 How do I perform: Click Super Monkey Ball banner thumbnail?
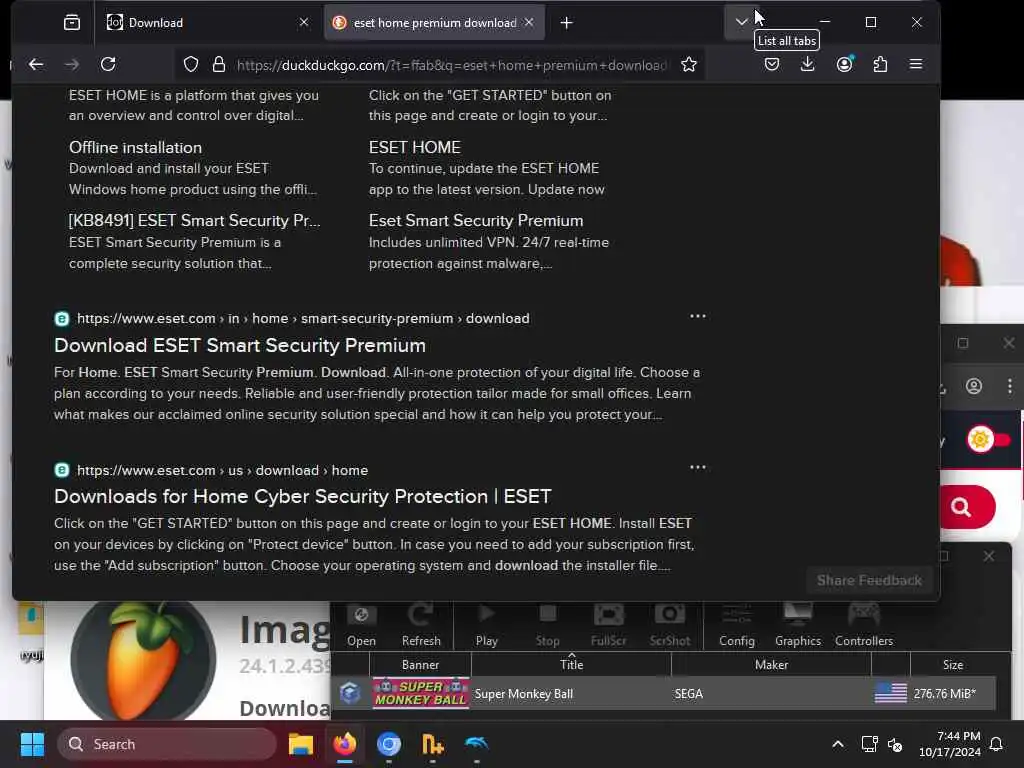click(x=421, y=694)
